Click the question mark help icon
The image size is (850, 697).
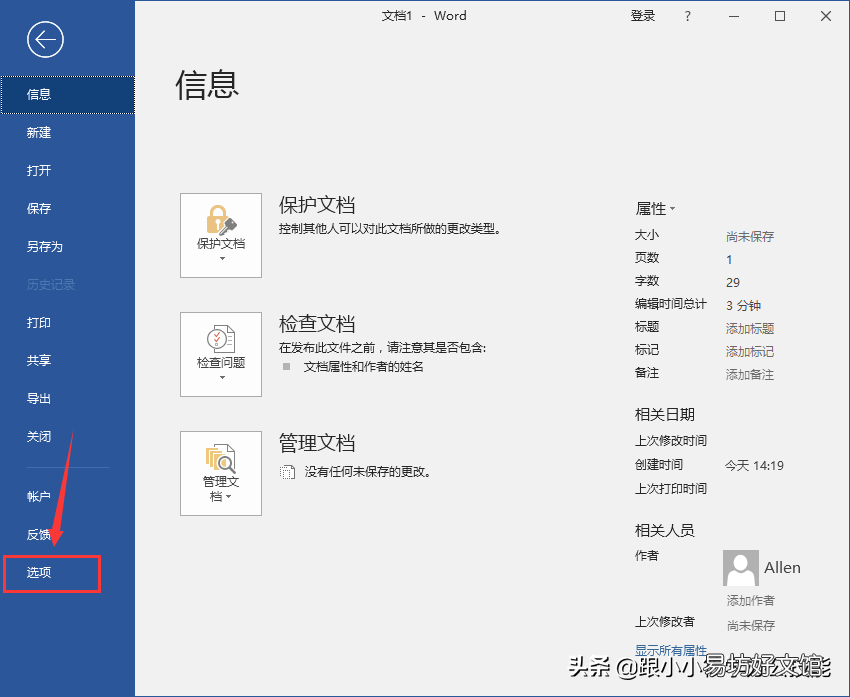(x=688, y=16)
